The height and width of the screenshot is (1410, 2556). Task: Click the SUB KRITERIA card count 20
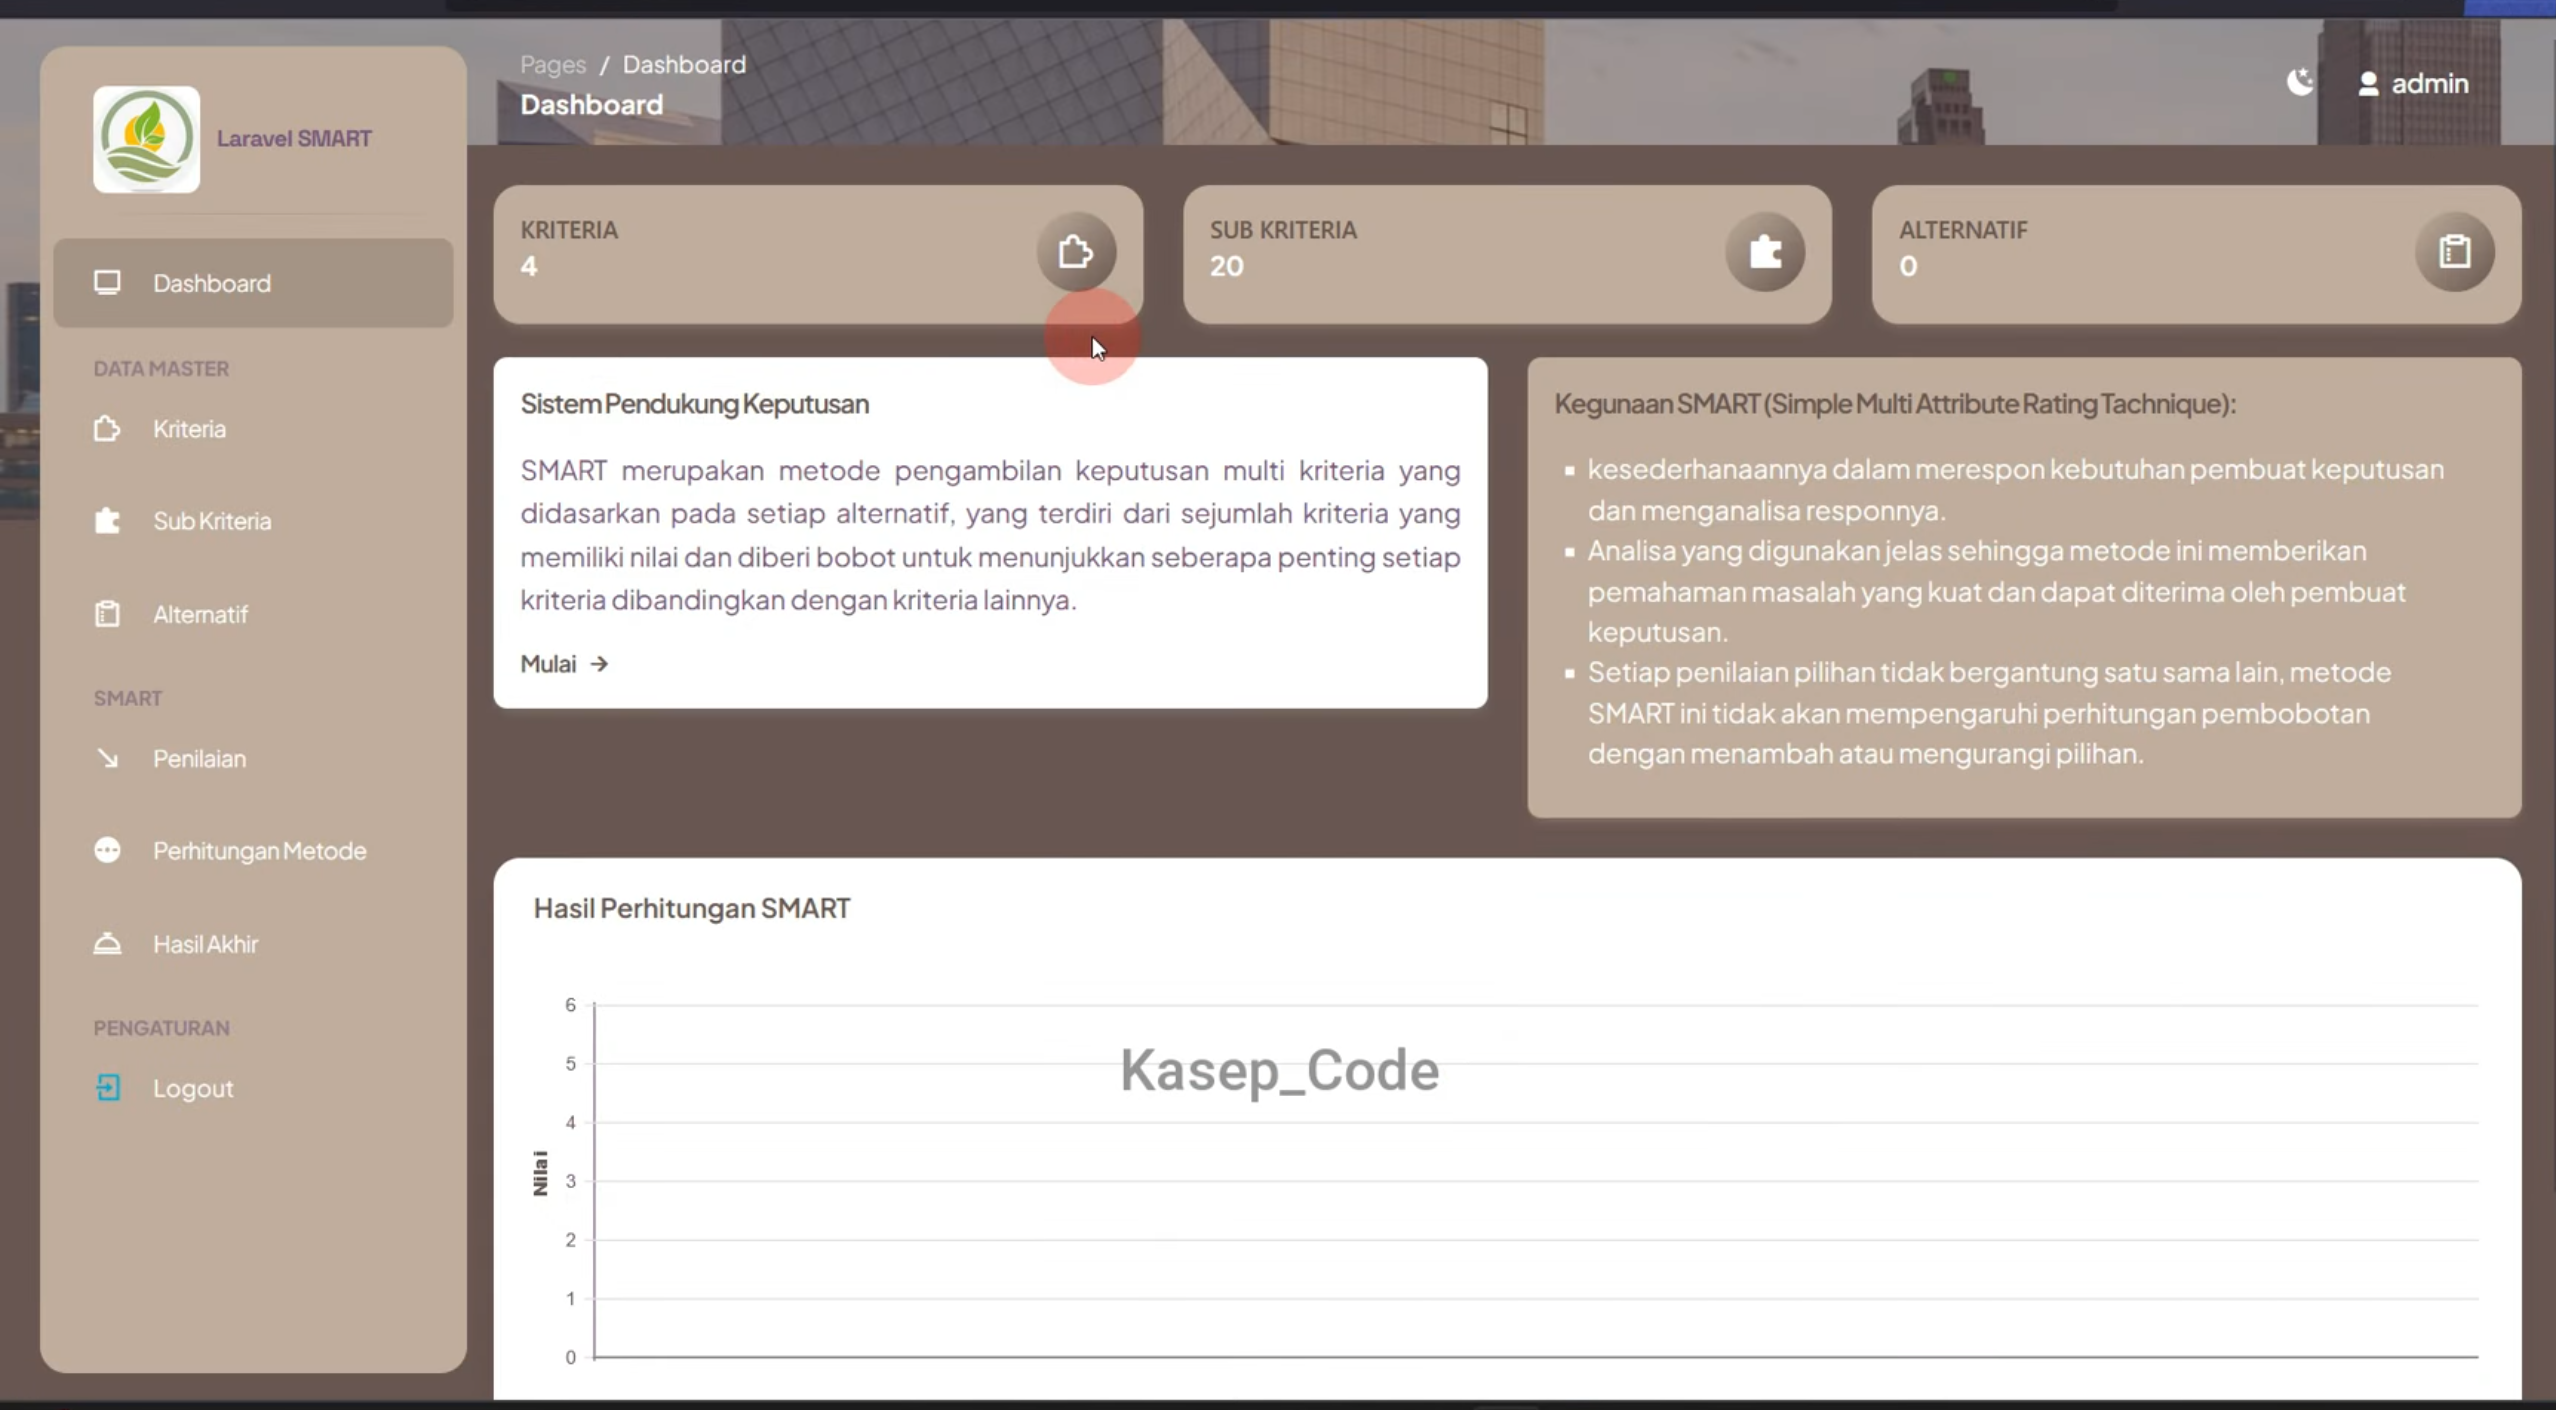click(1227, 266)
